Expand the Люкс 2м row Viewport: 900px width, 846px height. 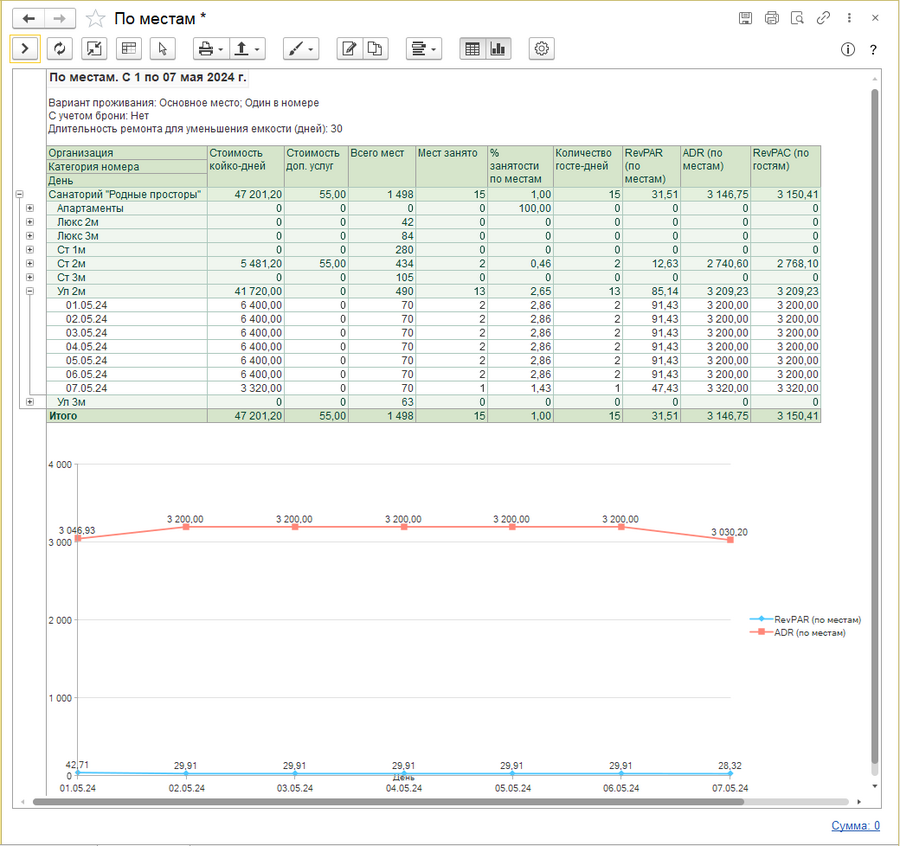[30, 222]
